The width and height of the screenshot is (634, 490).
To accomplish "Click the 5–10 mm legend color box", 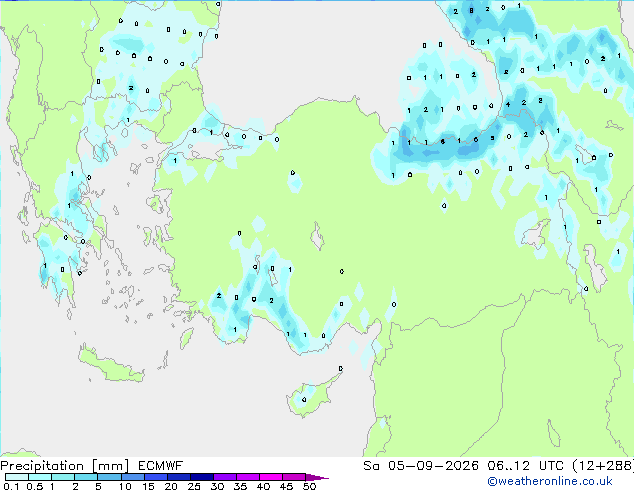I will (109, 477).
